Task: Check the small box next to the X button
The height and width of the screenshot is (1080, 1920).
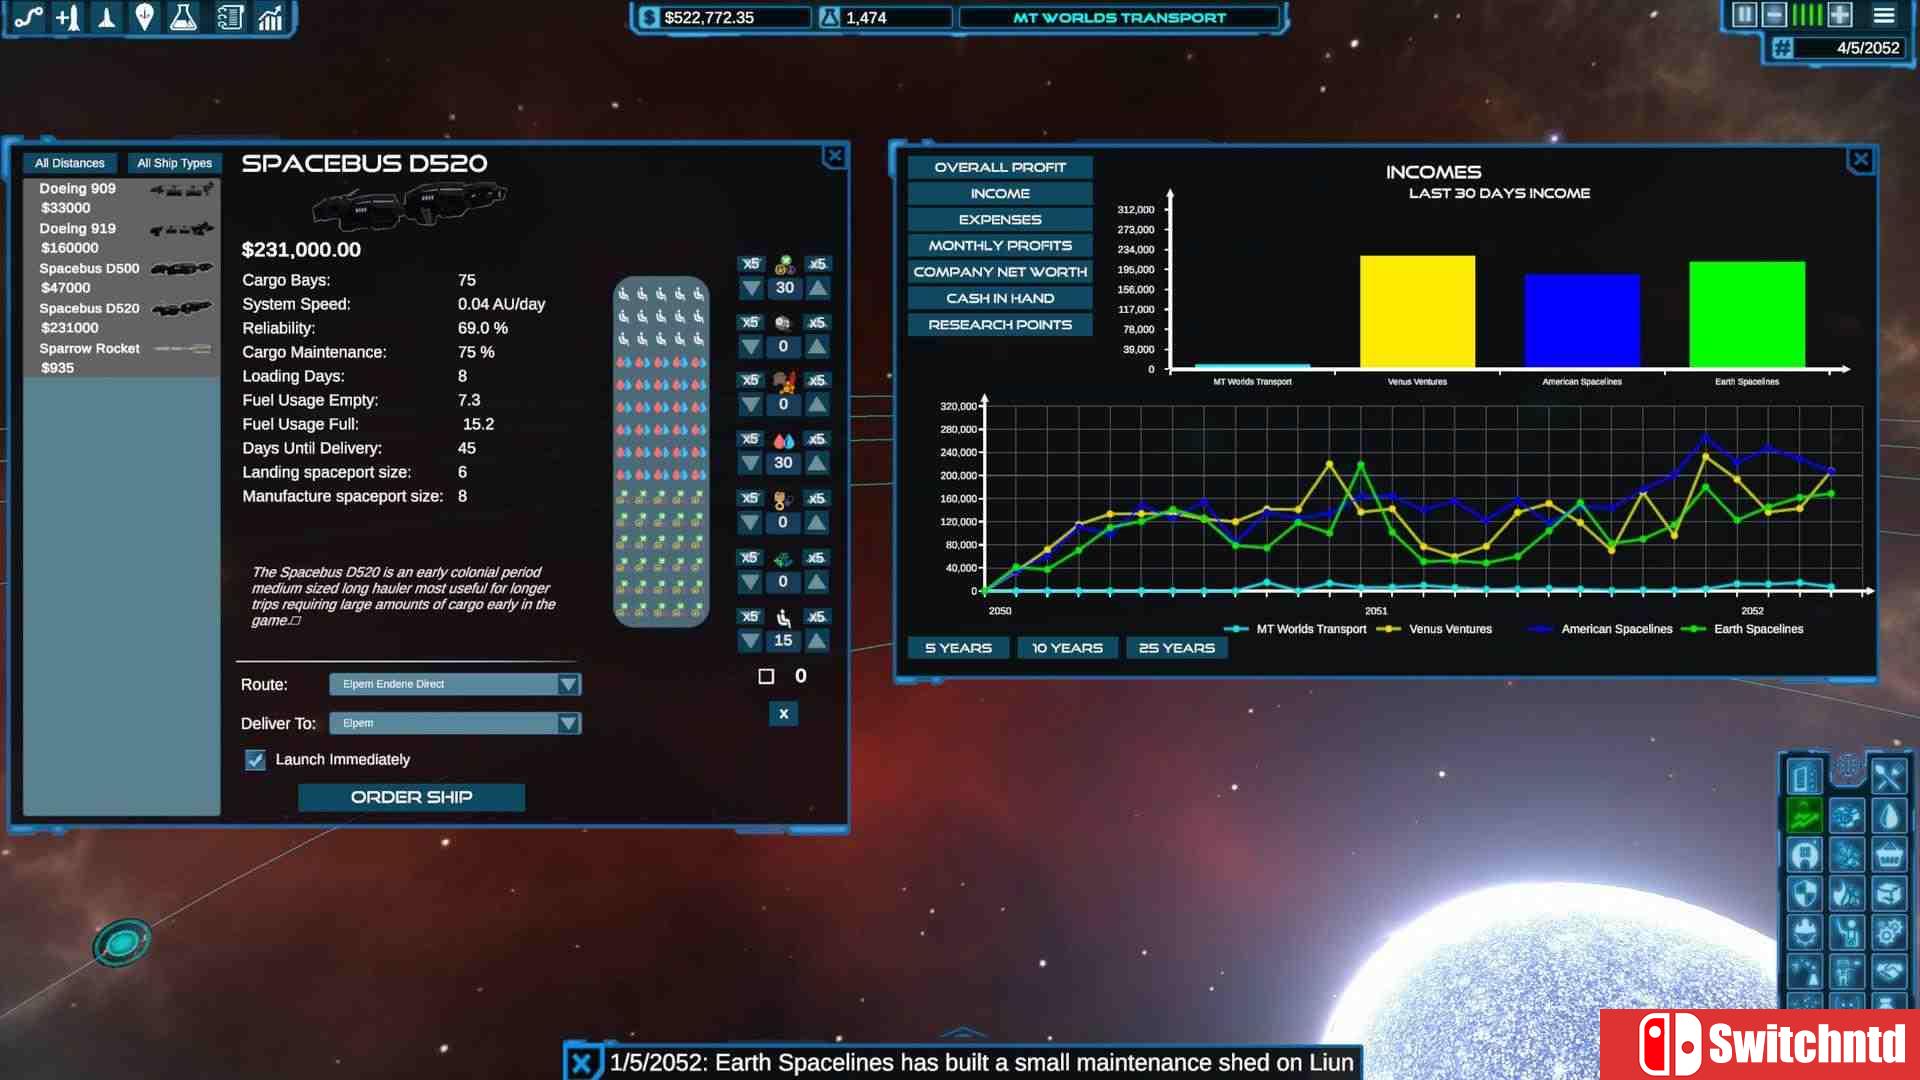Action: point(766,676)
